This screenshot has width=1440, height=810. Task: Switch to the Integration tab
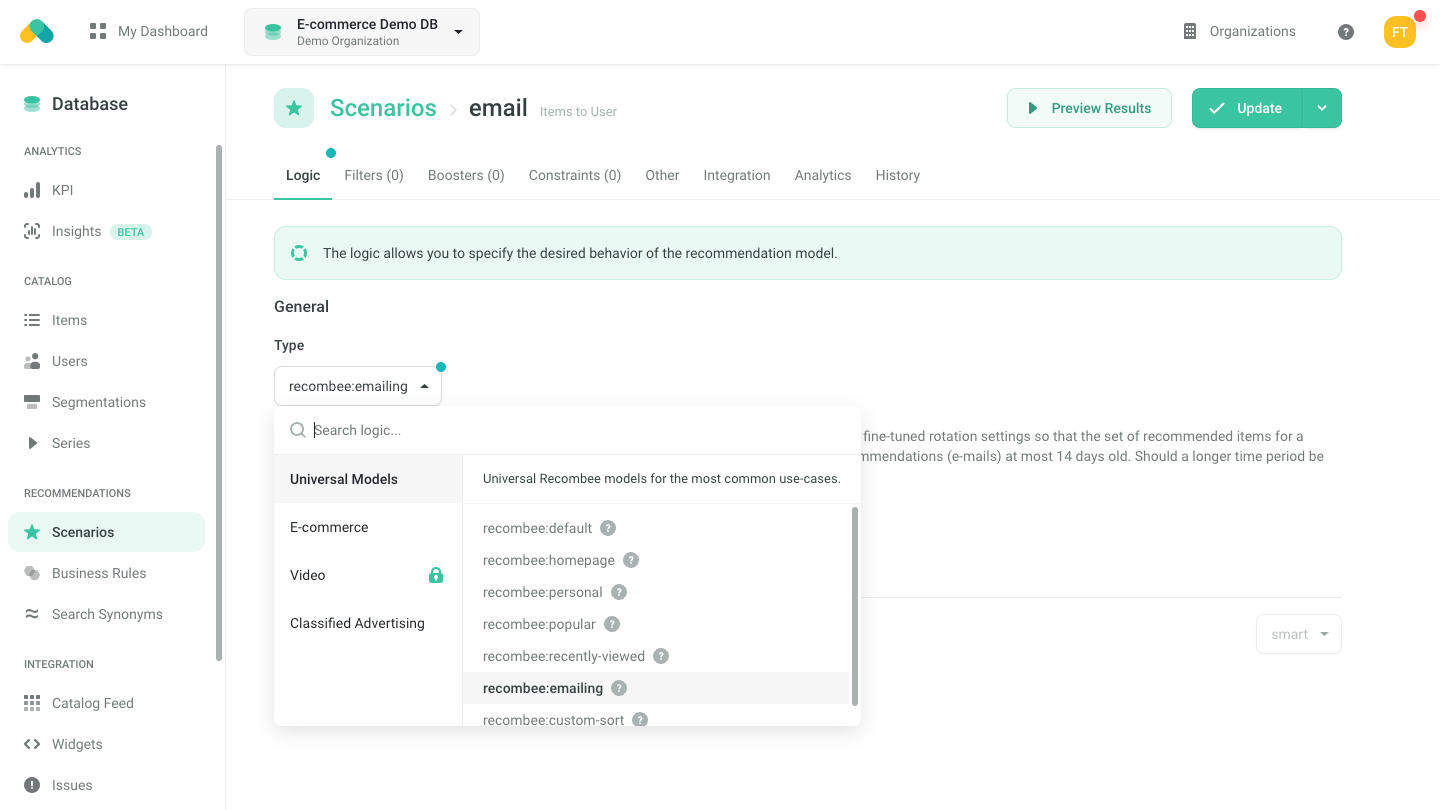point(737,175)
